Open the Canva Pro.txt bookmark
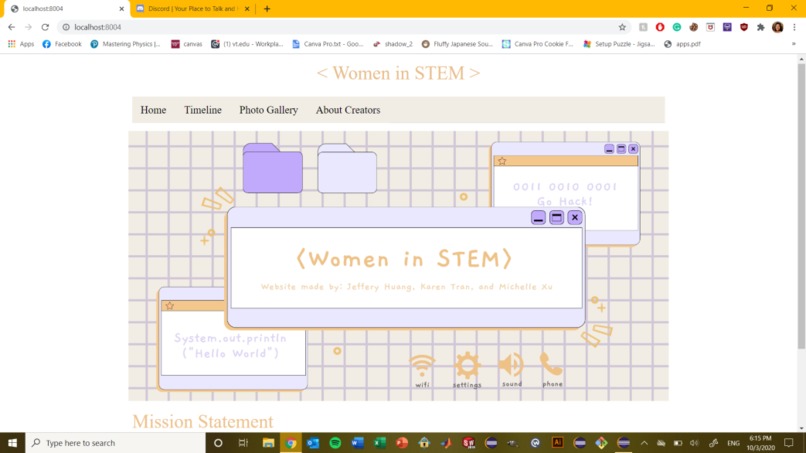This screenshot has width=806, height=453. pyautogui.click(x=328, y=44)
